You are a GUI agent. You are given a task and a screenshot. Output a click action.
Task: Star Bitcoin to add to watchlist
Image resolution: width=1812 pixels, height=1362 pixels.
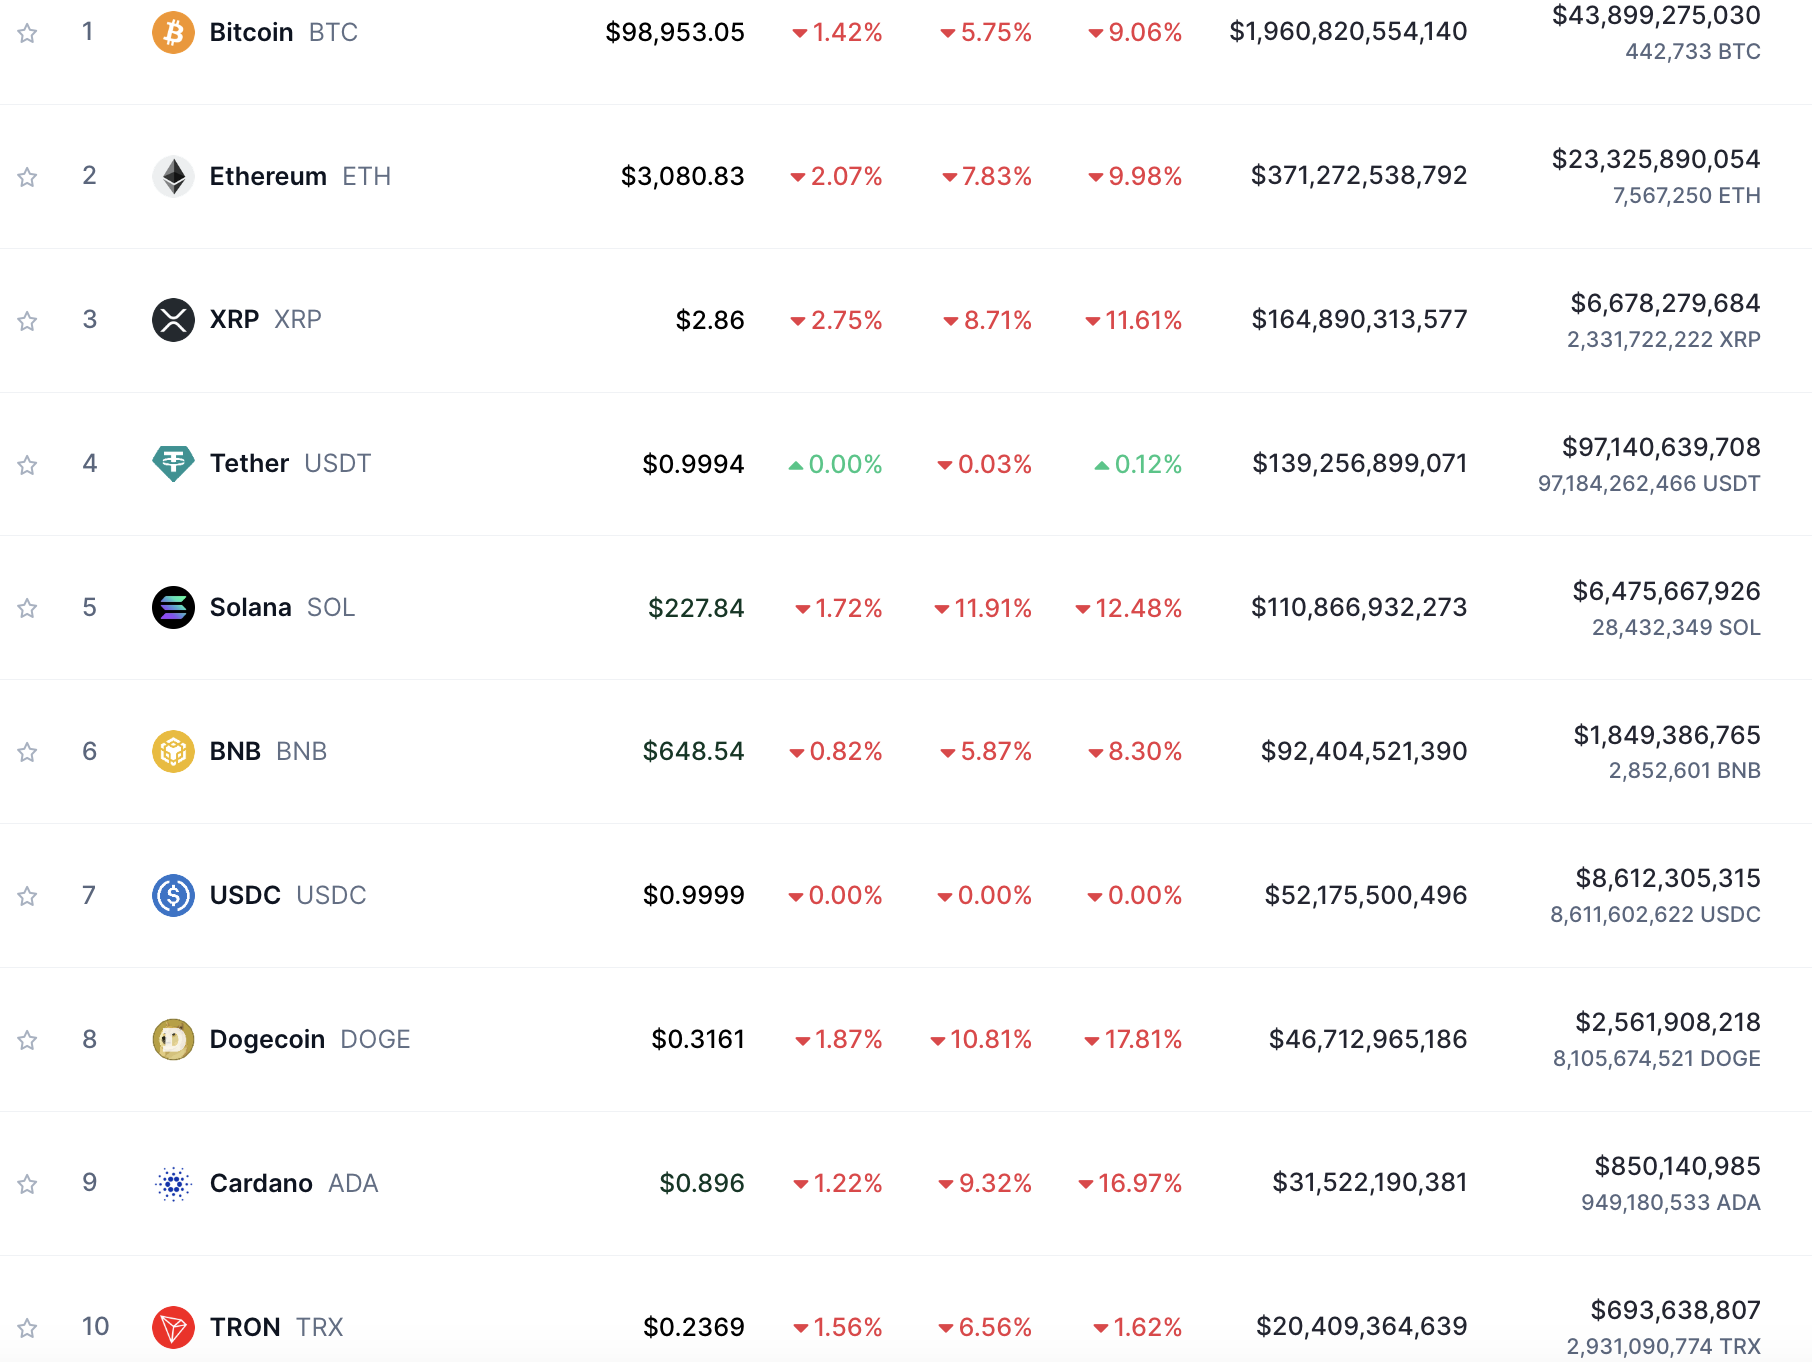[28, 34]
